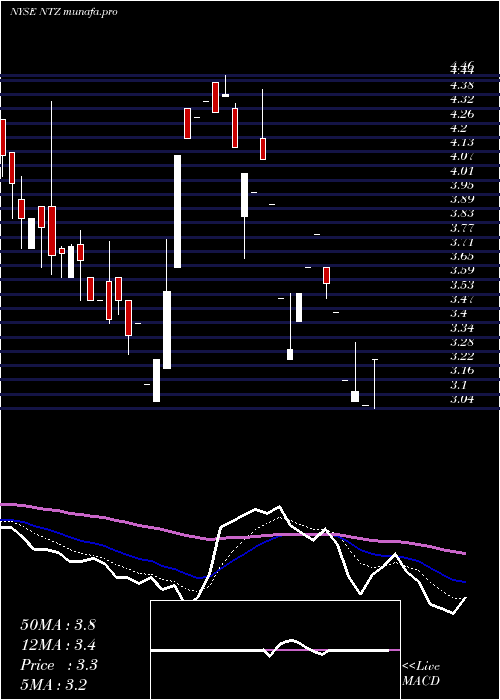Viewport: 500px width, 700px height.
Task: Click the 3.47 price axis label
Action: [x=462, y=299]
